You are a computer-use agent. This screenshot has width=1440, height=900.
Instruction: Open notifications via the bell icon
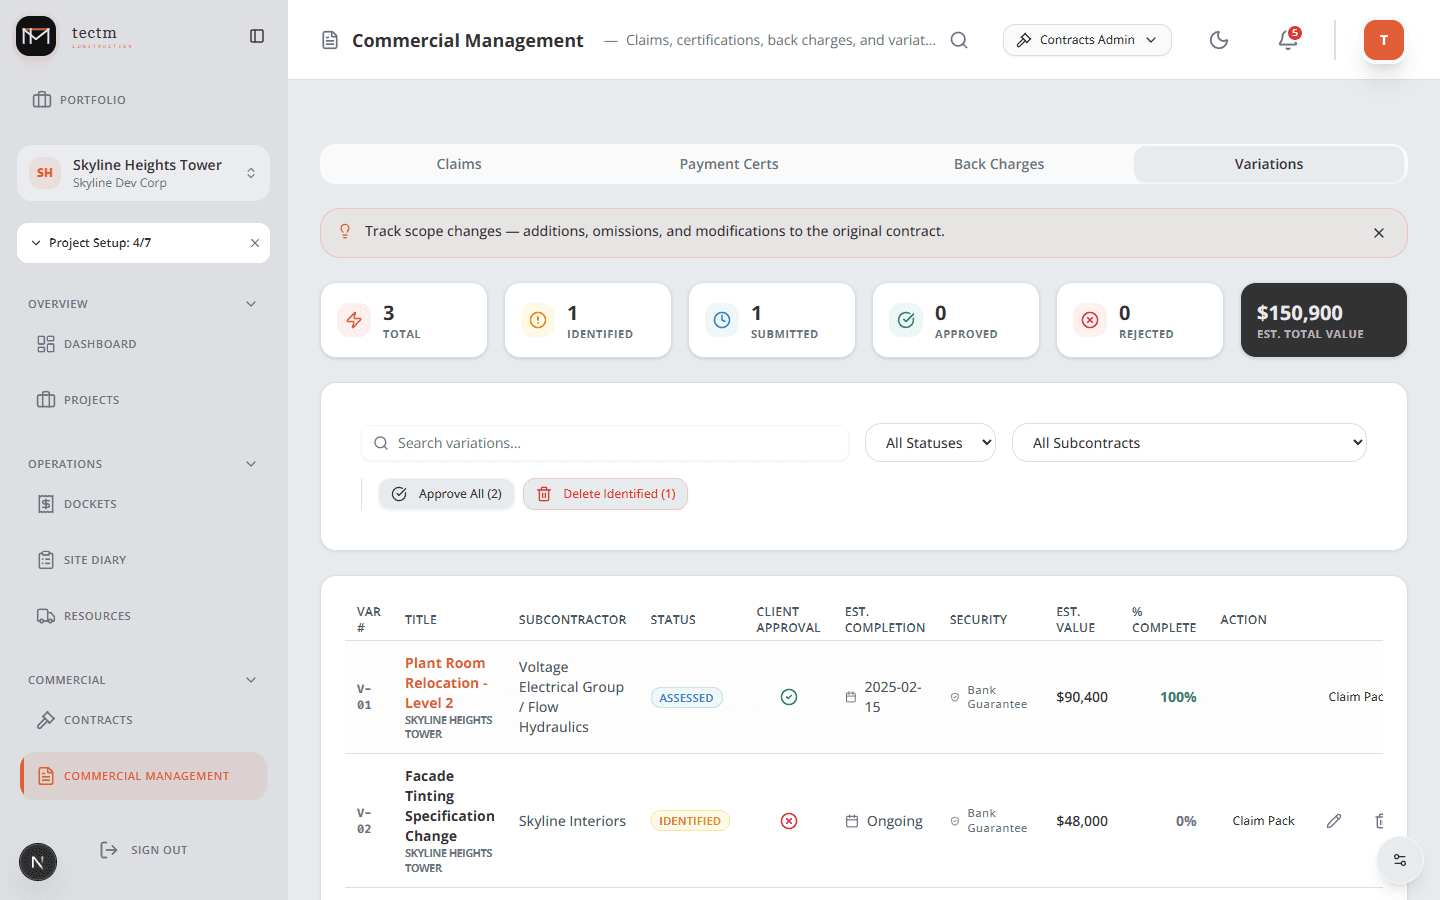[x=1288, y=41]
